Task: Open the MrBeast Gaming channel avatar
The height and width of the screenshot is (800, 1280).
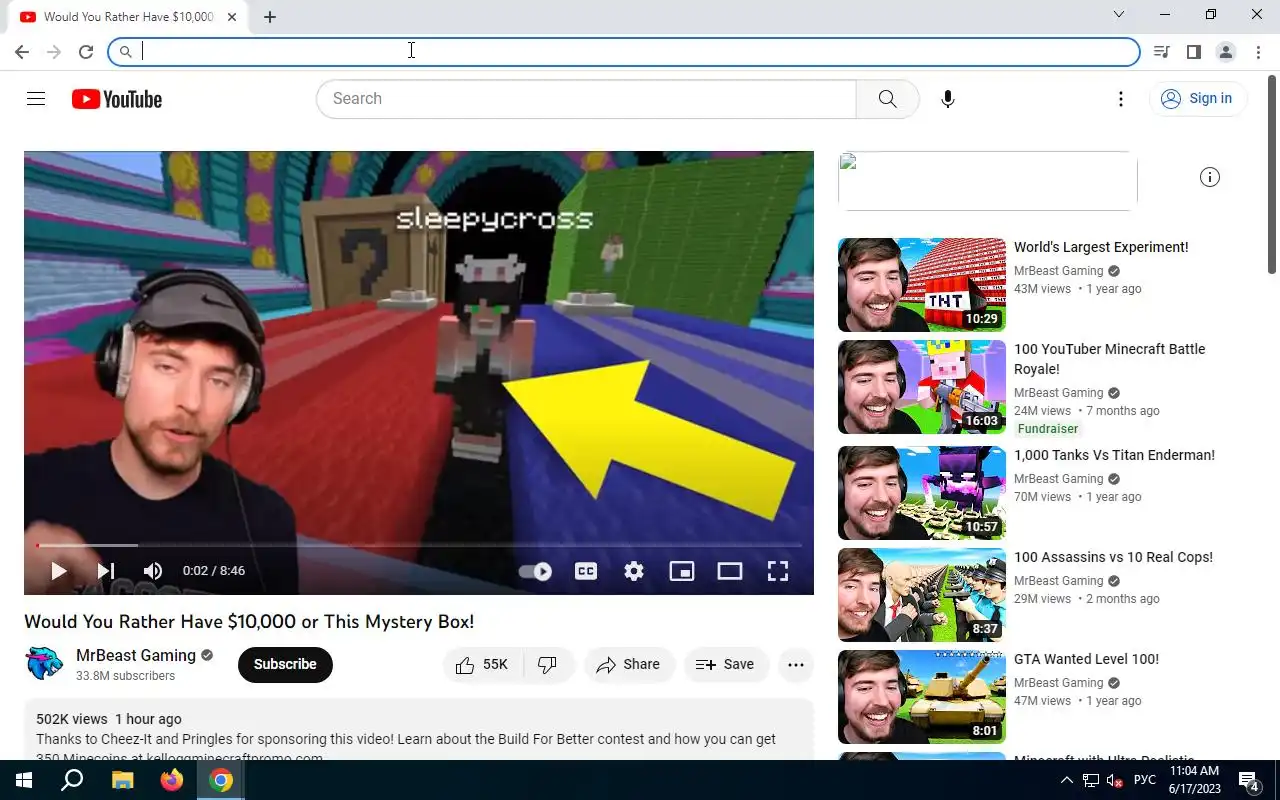Action: coord(44,664)
